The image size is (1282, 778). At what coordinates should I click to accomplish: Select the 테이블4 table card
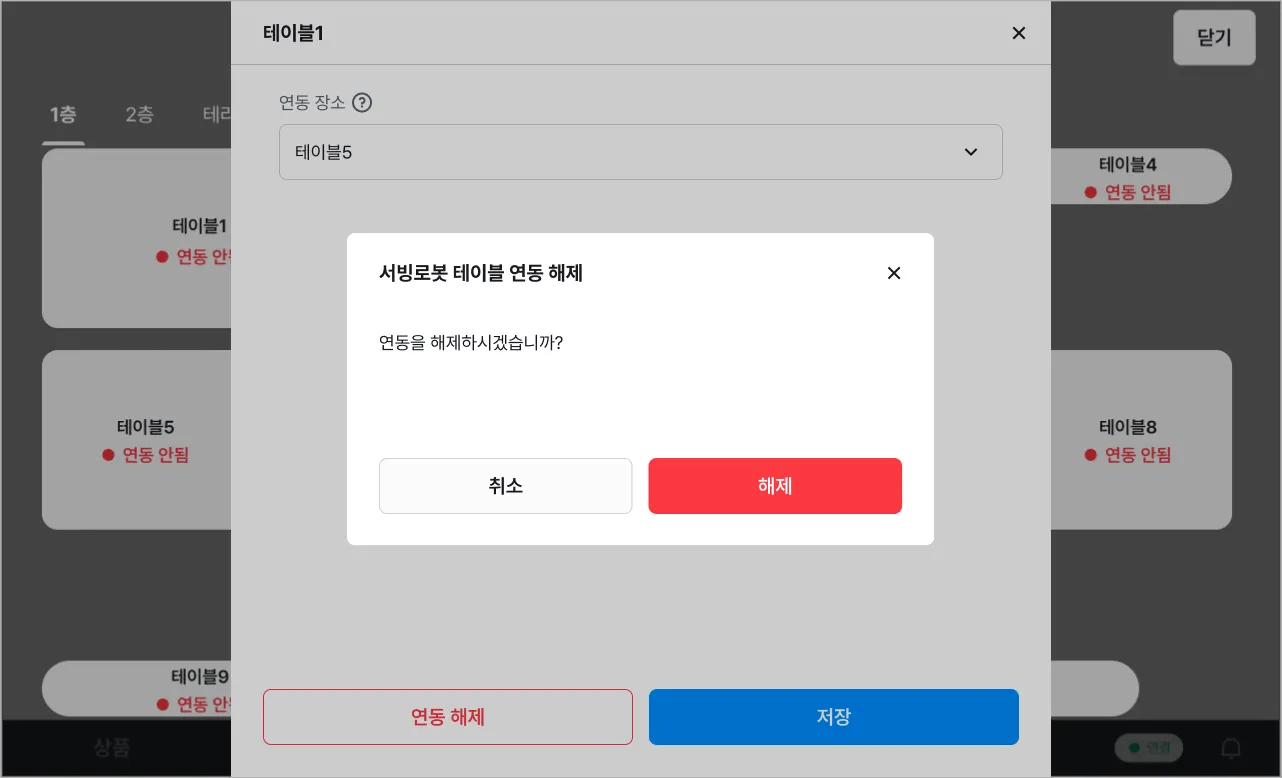(1140, 177)
